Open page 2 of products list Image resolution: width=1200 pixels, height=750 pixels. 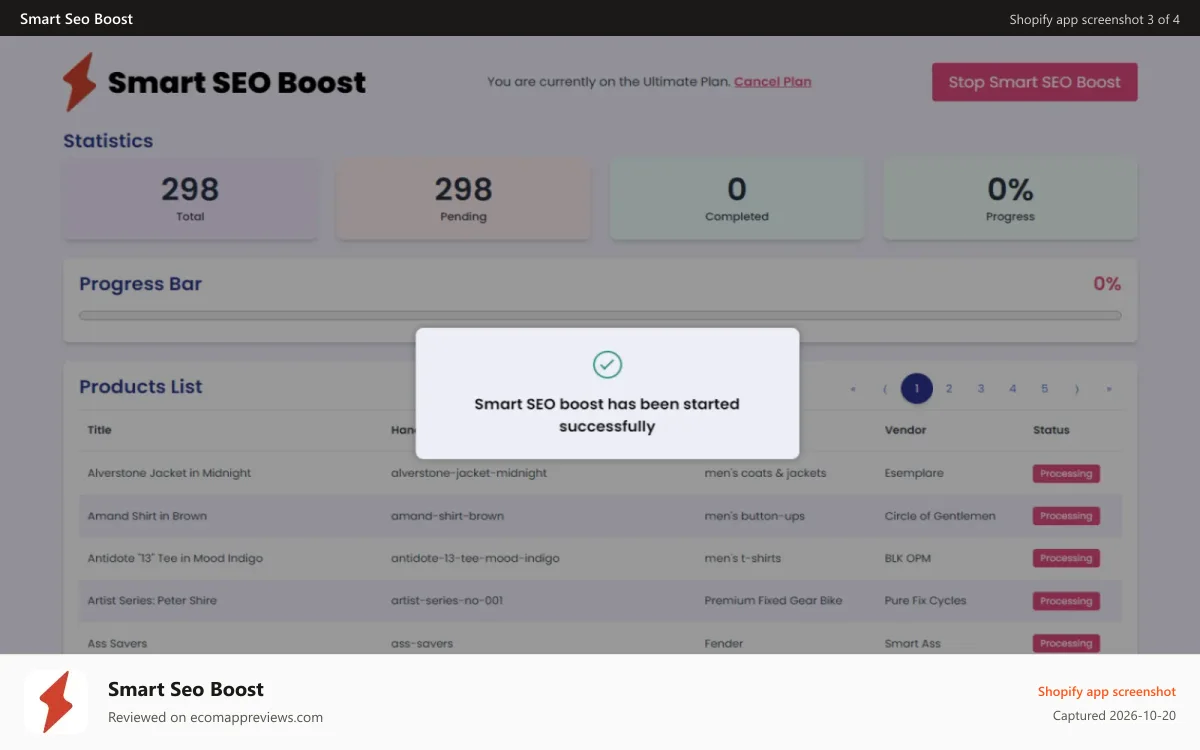pyautogui.click(x=949, y=389)
